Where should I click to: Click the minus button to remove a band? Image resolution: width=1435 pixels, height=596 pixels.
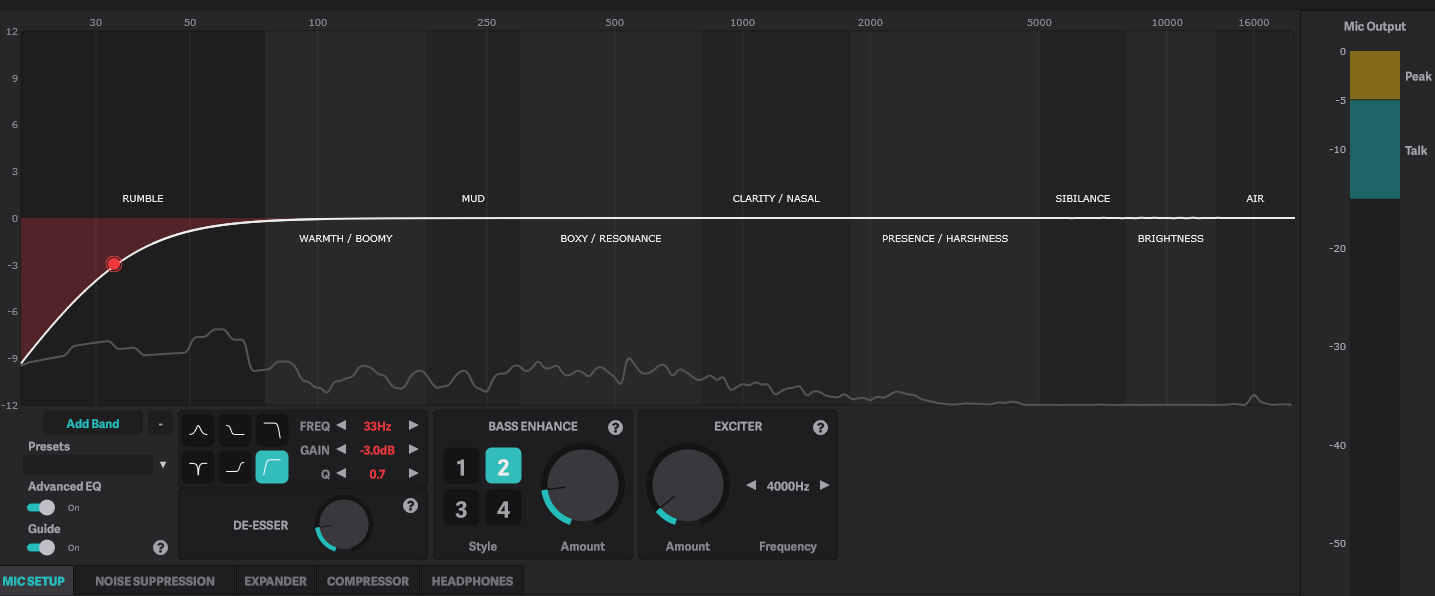click(160, 423)
